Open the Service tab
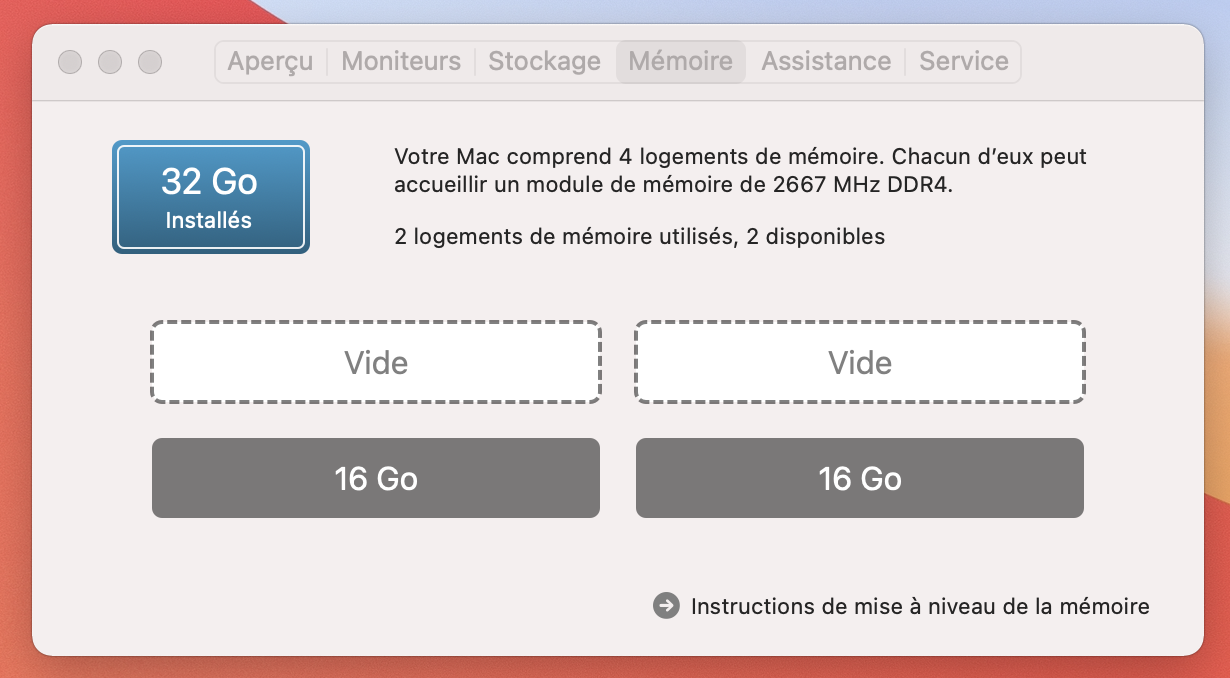 click(x=964, y=62)
